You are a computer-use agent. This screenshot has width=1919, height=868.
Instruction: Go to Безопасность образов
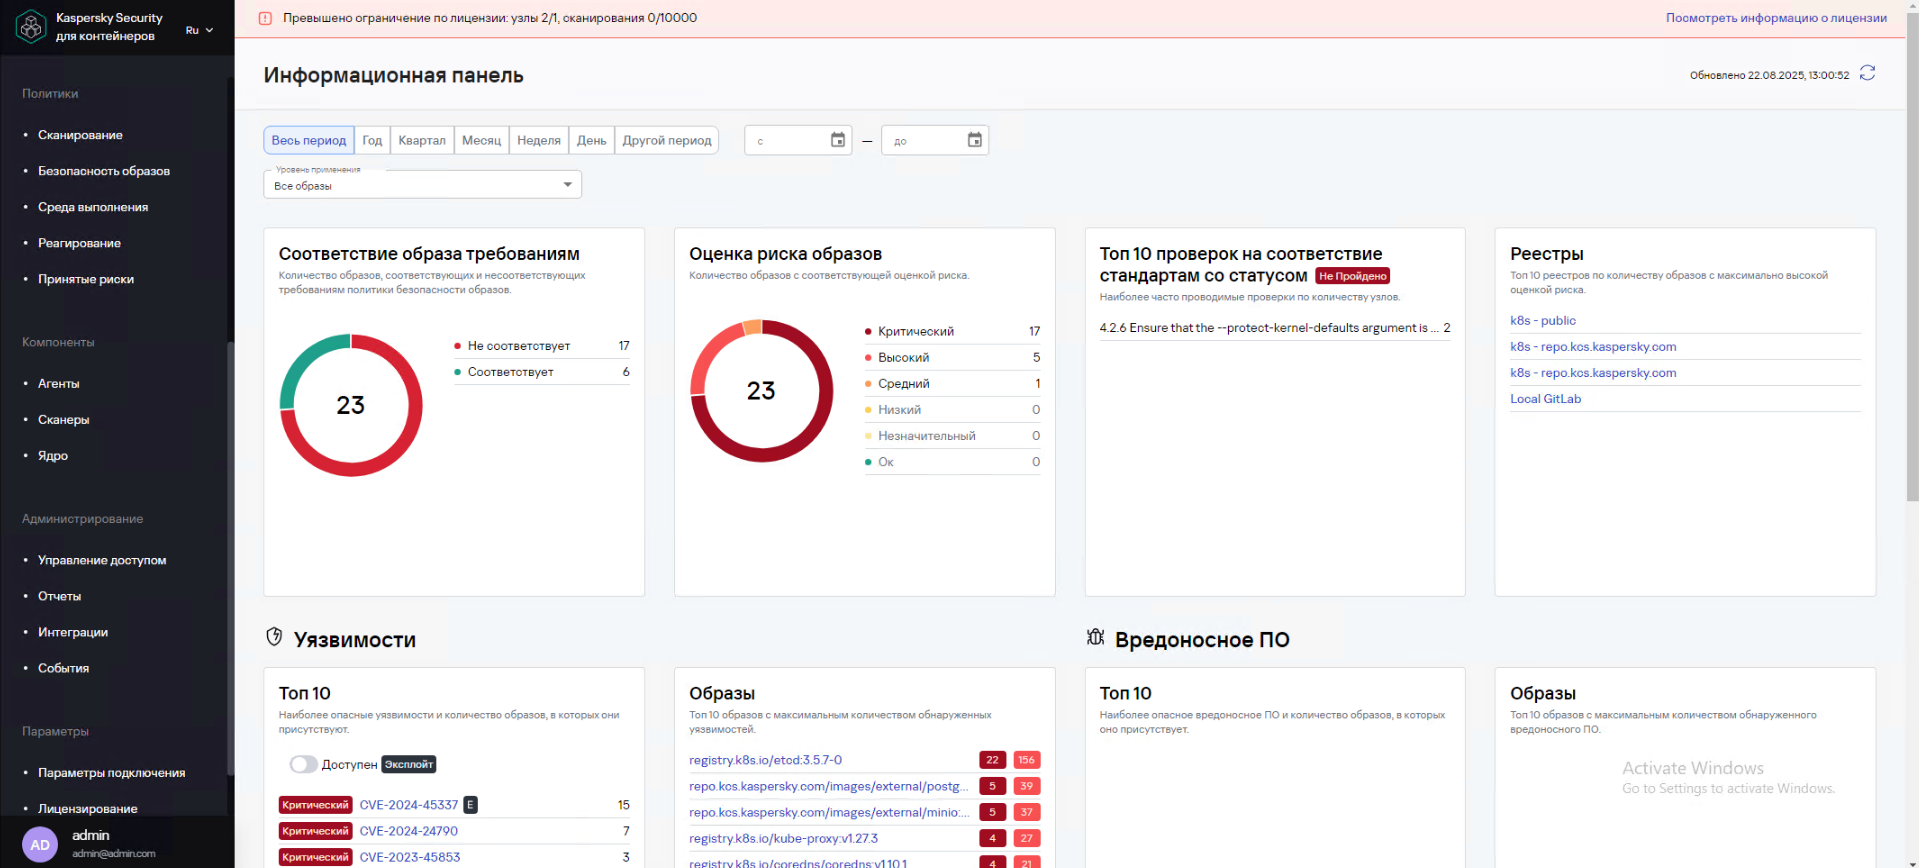pos(104,171)
